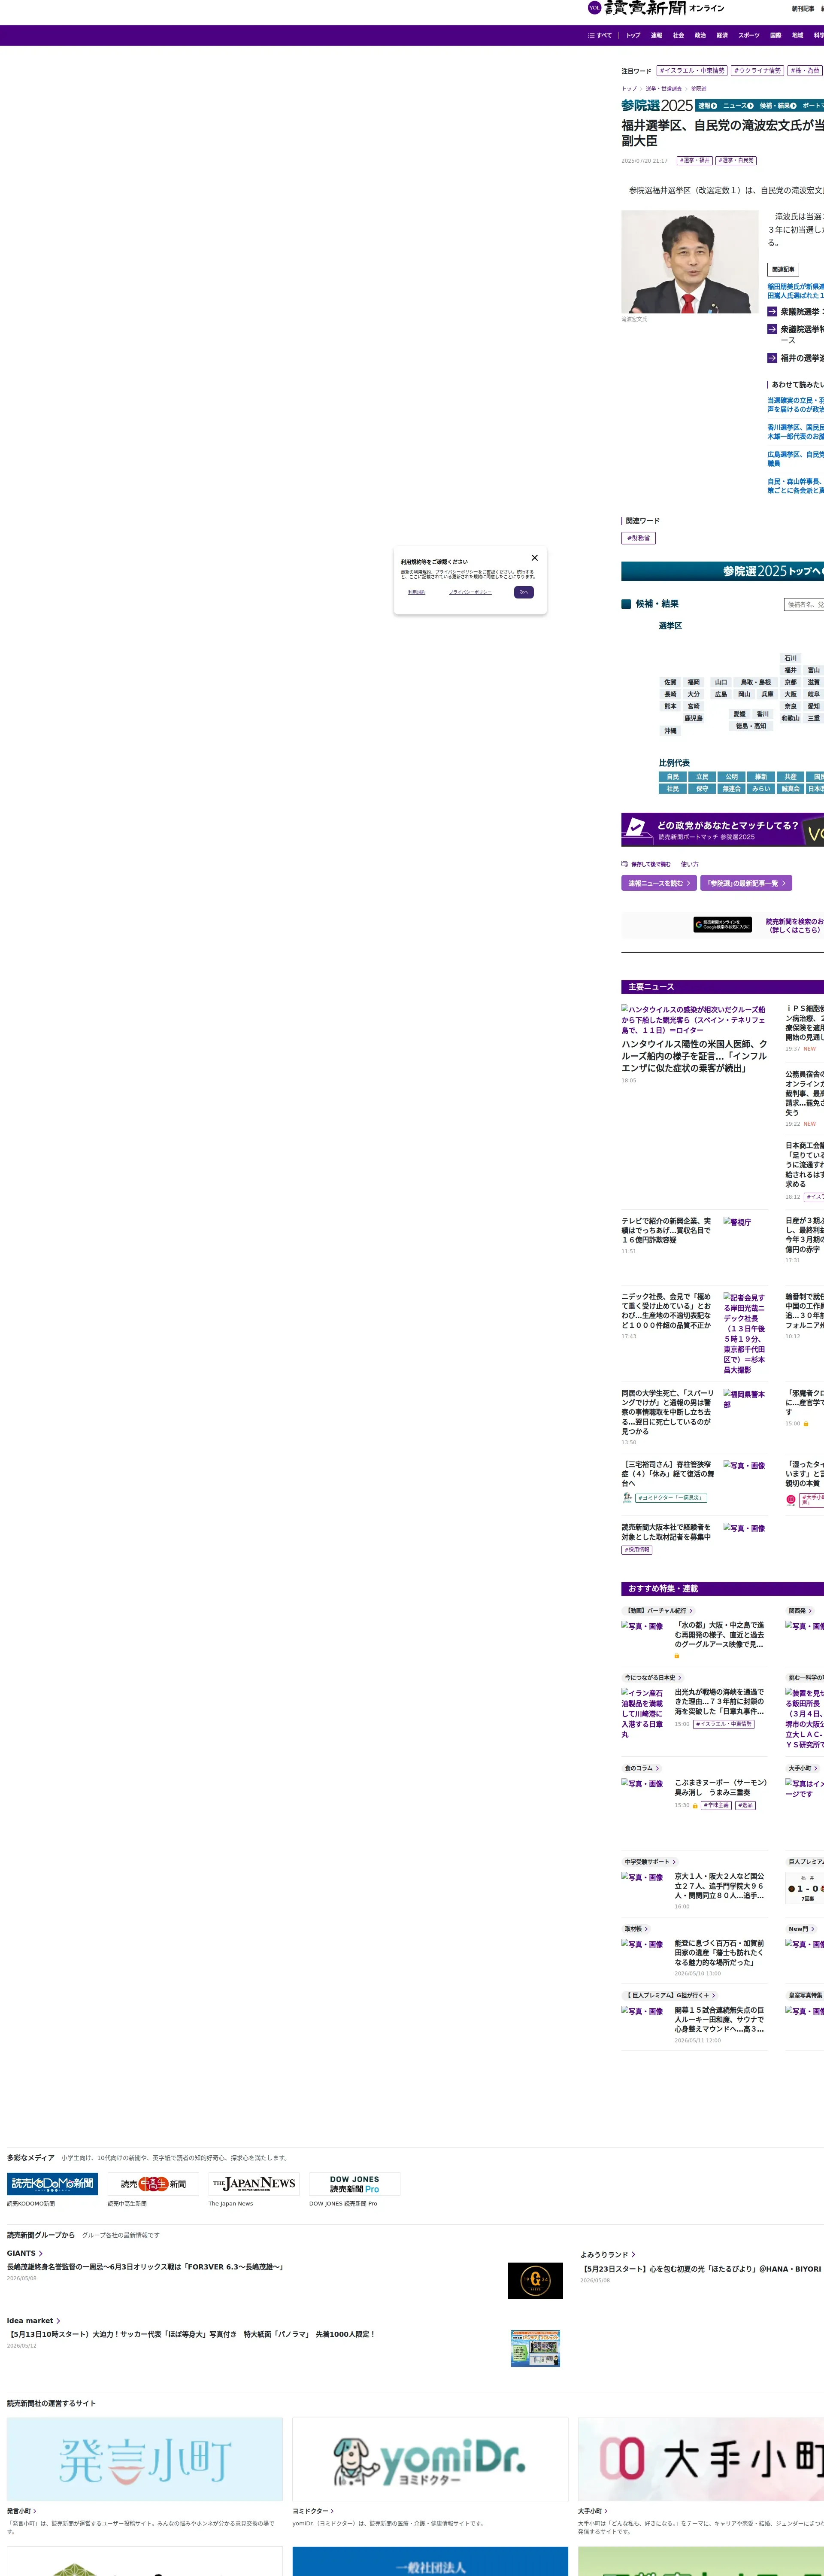Click the 立民 proportional party button
The width and height of the screenshot is (824, 2576).
(702, 777)
